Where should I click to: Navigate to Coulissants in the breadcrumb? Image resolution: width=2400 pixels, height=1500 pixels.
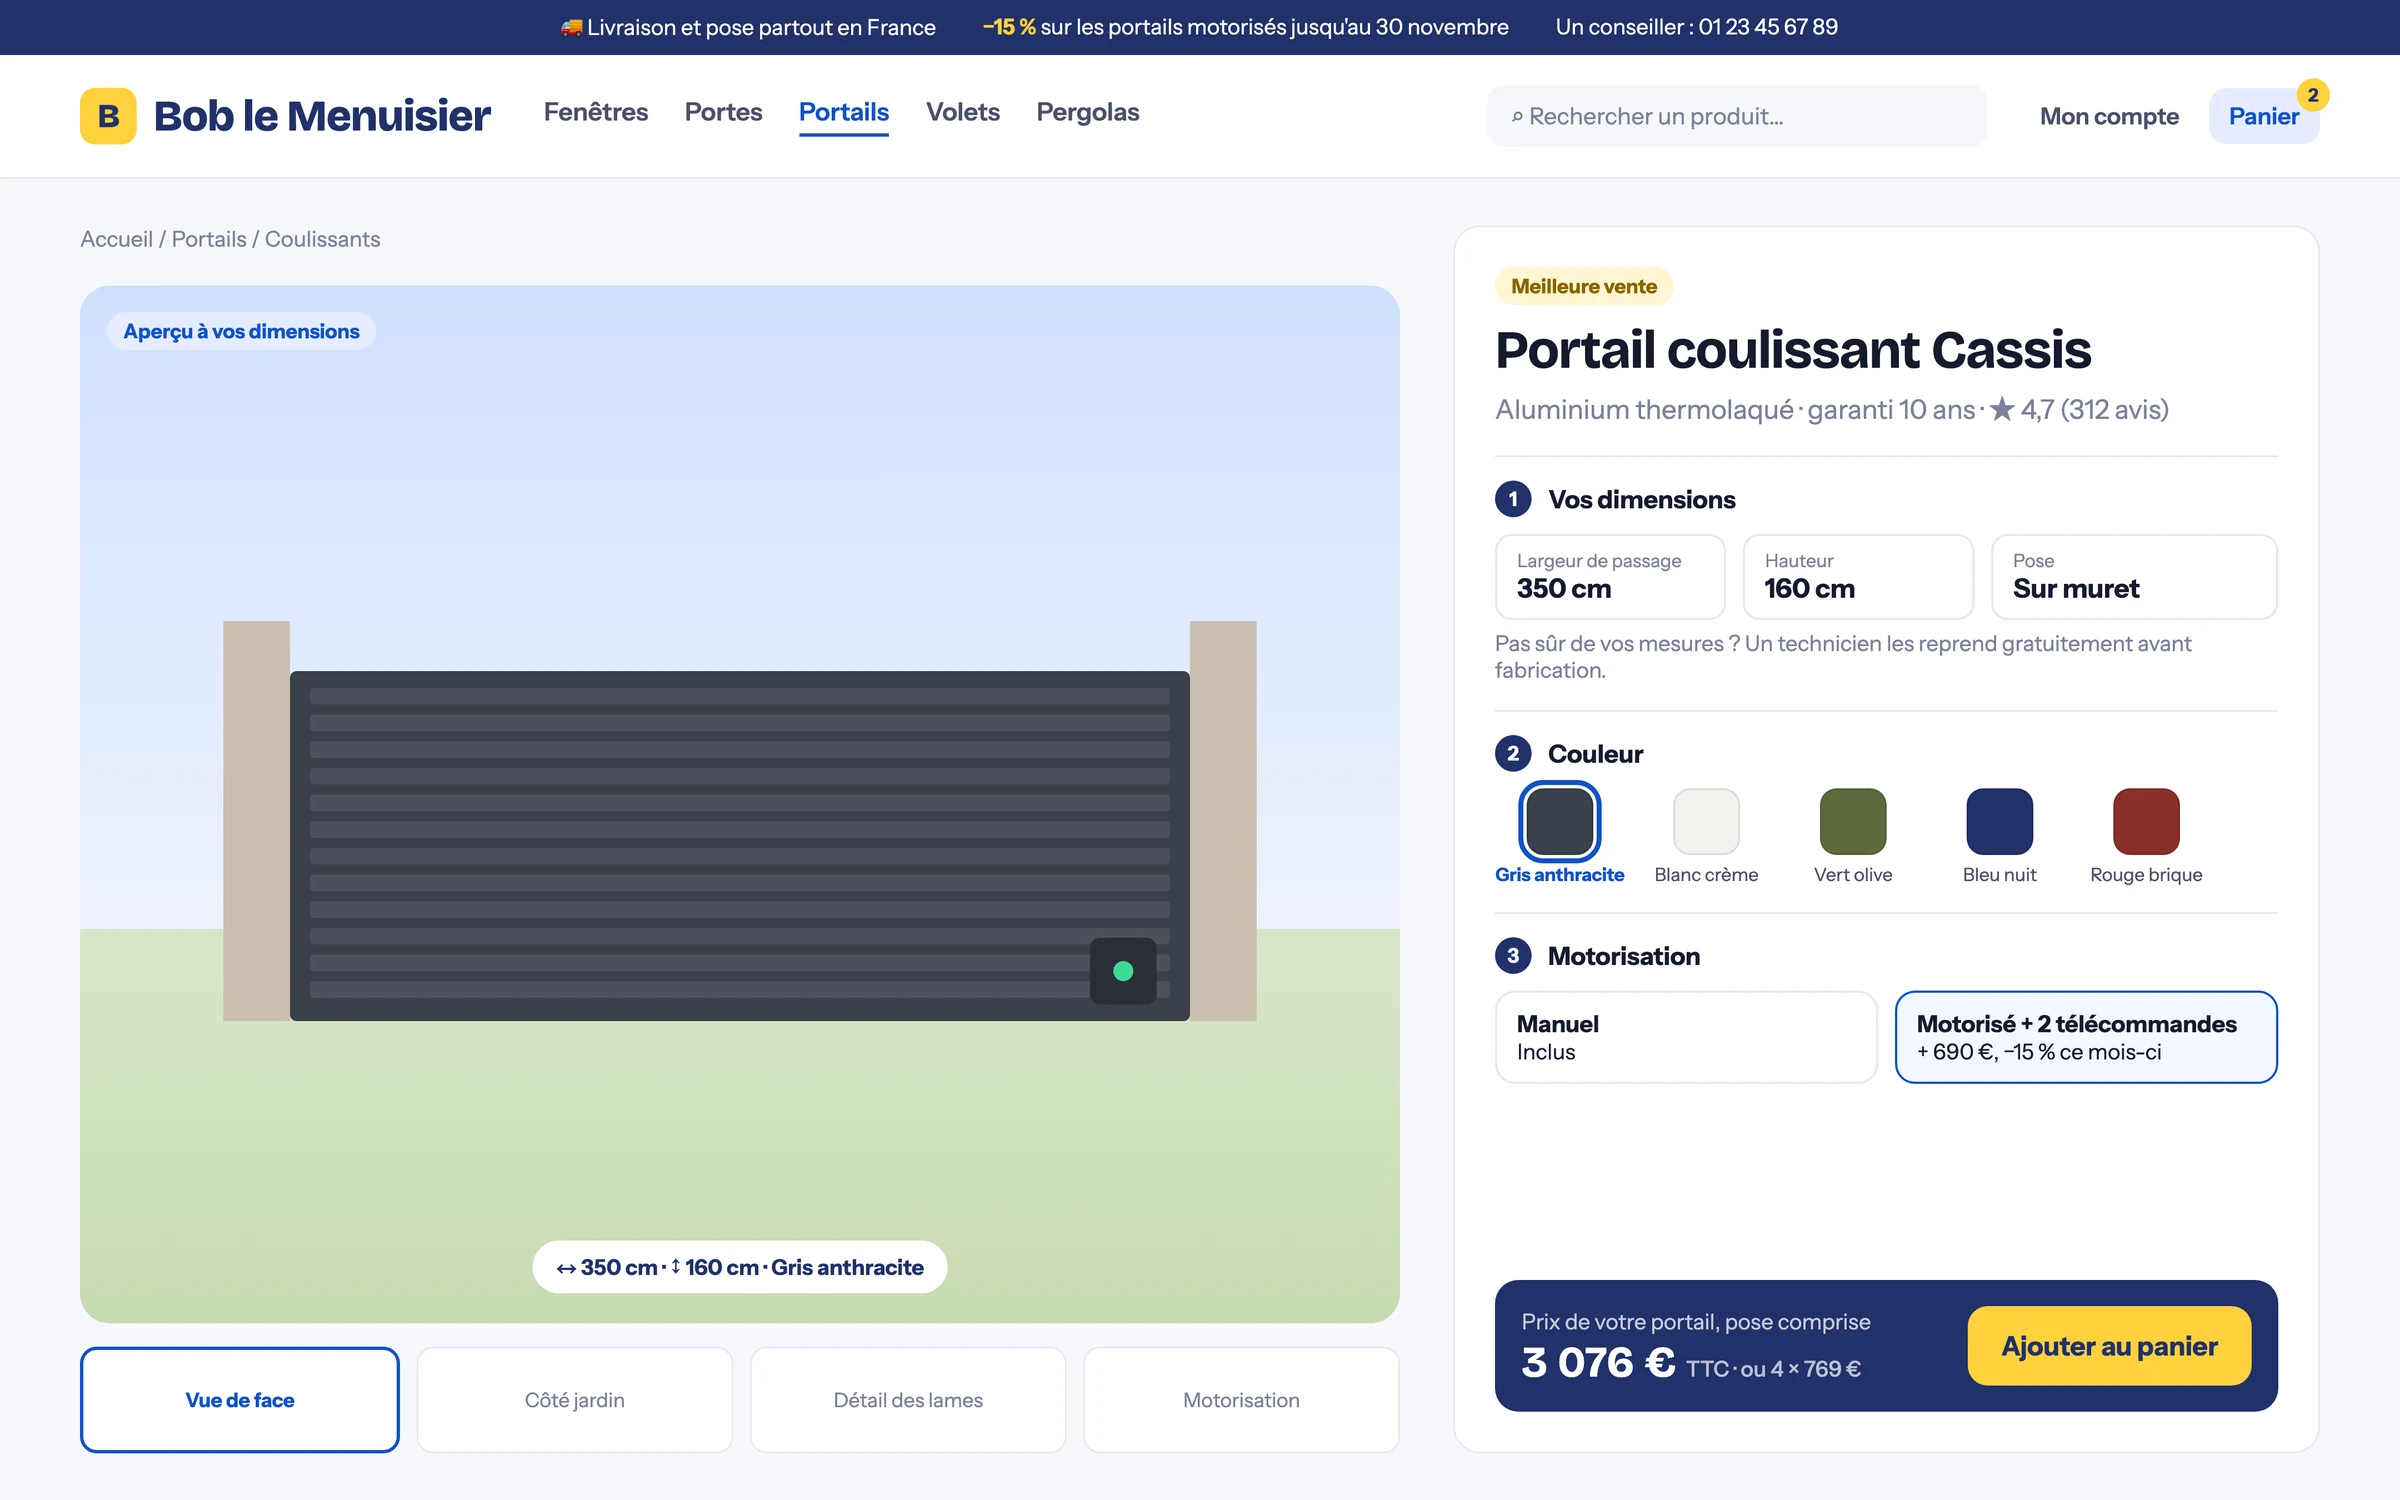coord(322,239)
